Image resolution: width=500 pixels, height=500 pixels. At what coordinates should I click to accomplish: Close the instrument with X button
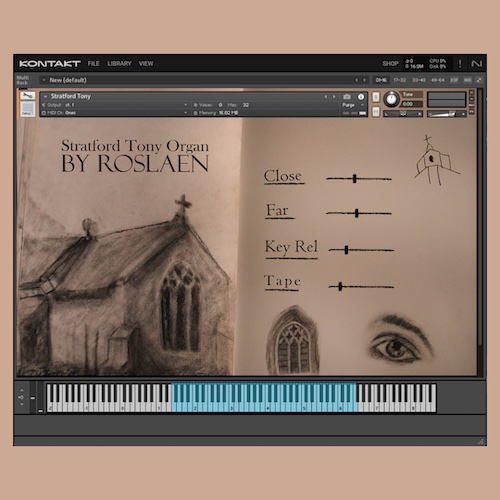pos(471,92)
